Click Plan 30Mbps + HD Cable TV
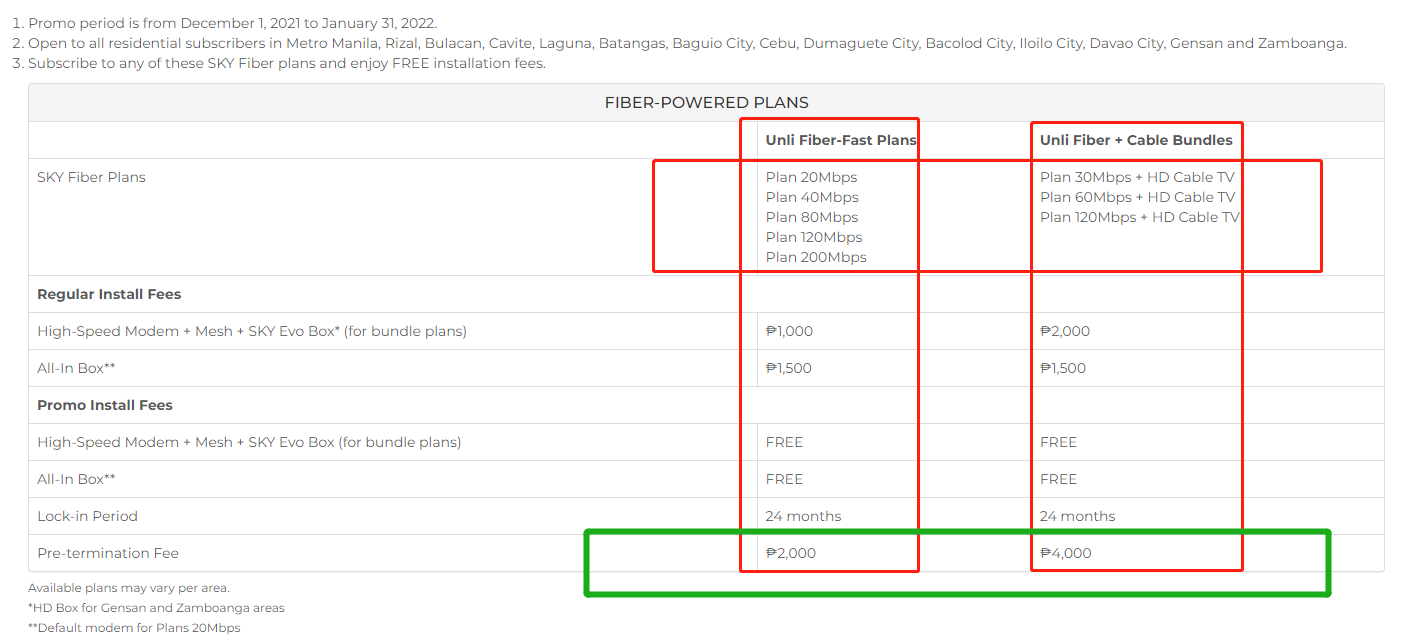The image size is (1404, 640). (1137, 177)
